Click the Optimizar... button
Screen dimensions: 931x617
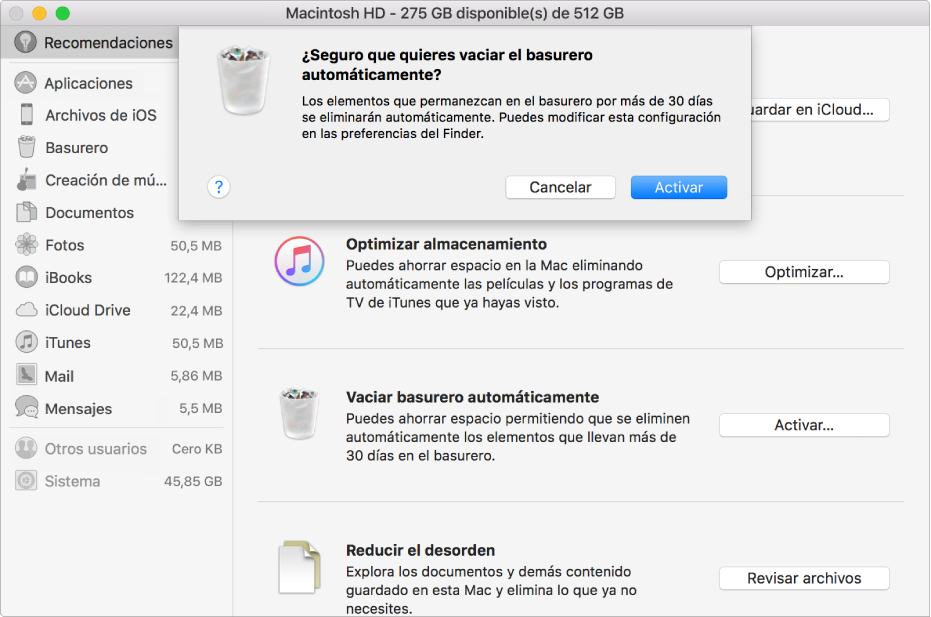pyautogui.click(x=804, y=272)
